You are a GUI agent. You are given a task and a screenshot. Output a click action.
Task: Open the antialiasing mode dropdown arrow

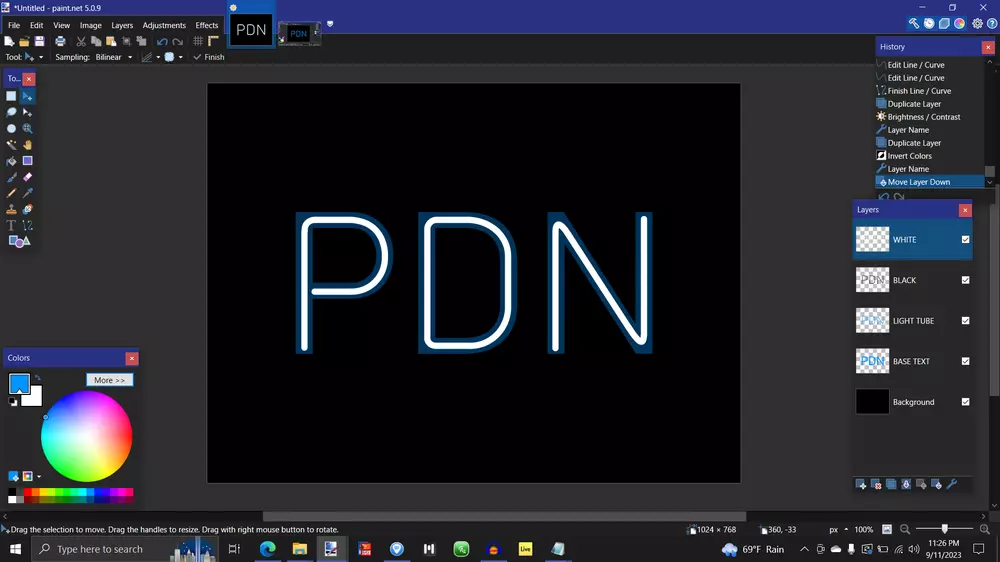[158, 57]
